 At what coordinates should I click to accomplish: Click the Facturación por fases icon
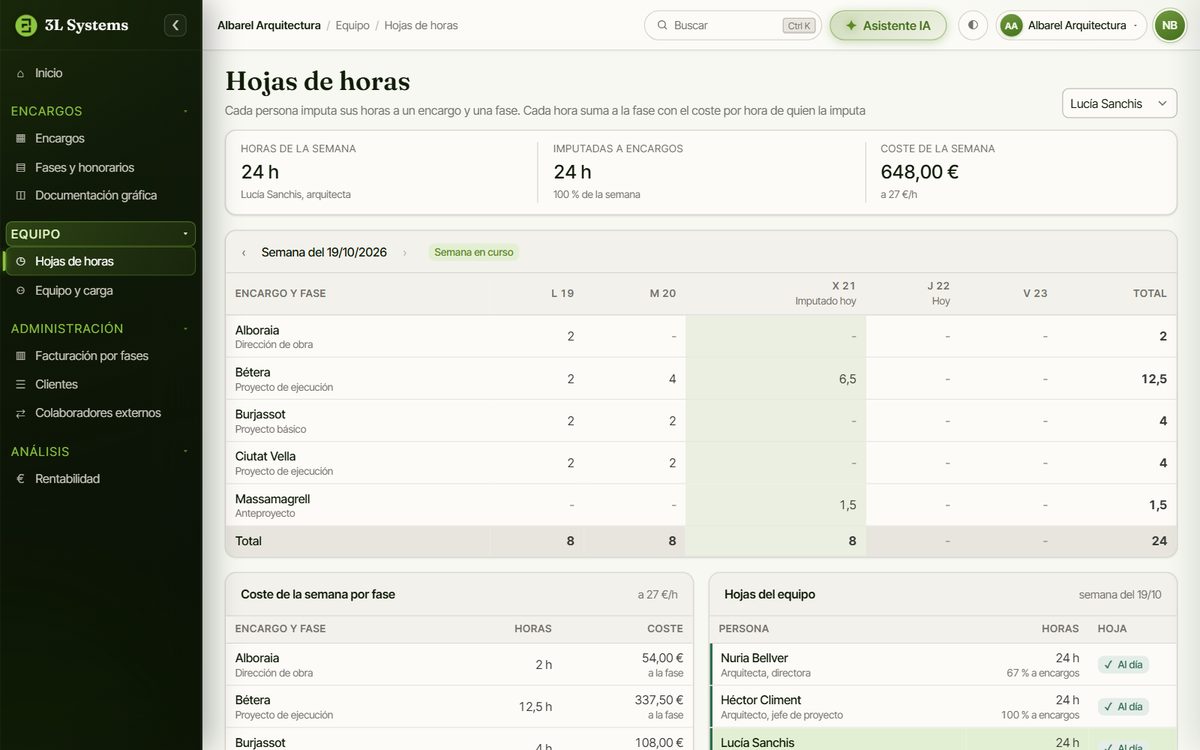(x=21, y=356)
